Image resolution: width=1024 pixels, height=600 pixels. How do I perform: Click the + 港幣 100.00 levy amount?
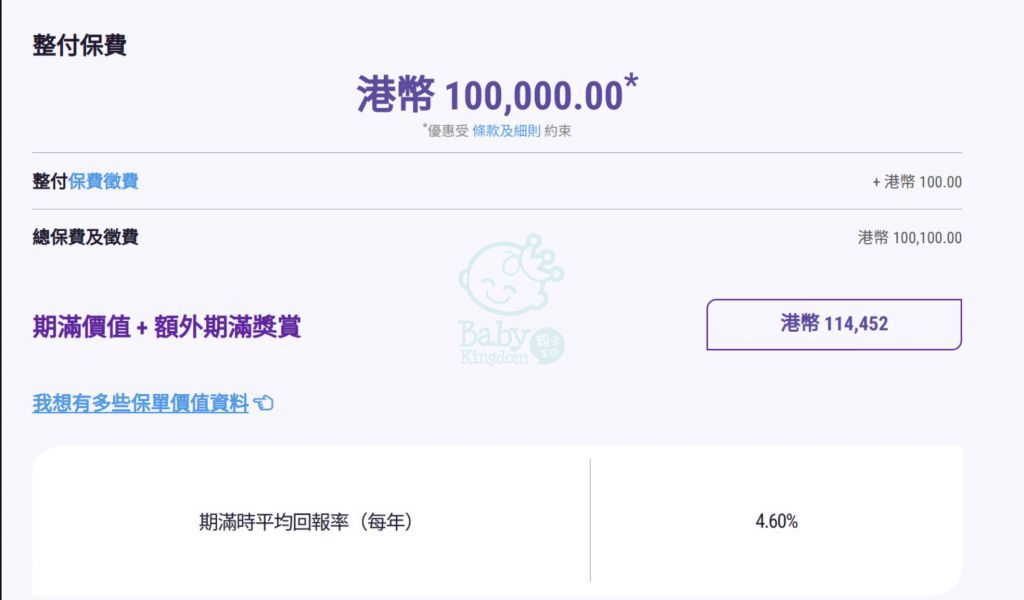(917, 182)
